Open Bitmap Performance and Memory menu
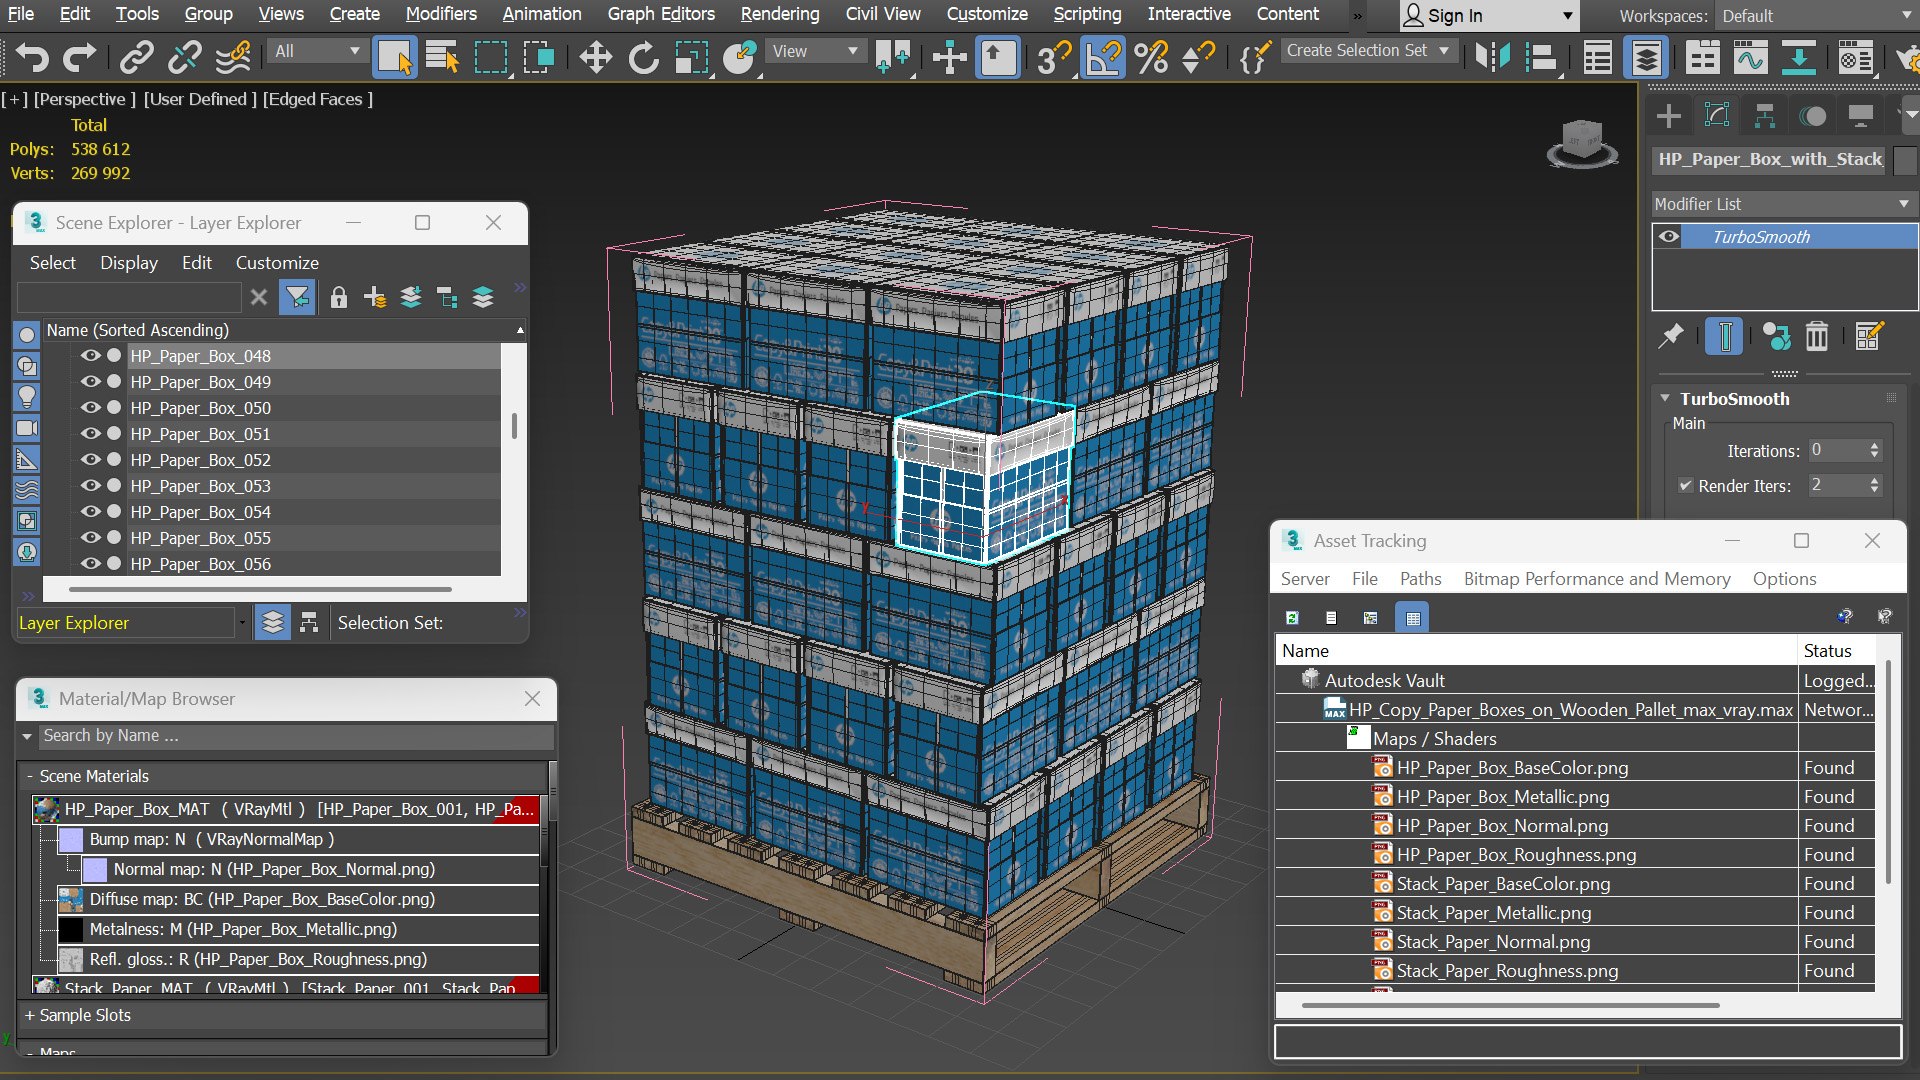Screen dimensions: 1920x1080 1596,579
